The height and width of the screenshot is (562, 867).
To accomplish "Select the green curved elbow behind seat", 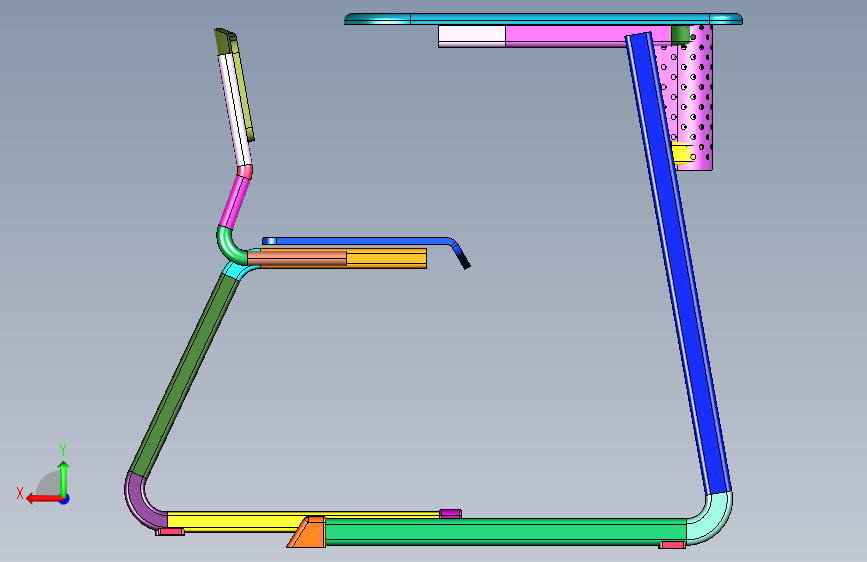I will coord(229,246).
